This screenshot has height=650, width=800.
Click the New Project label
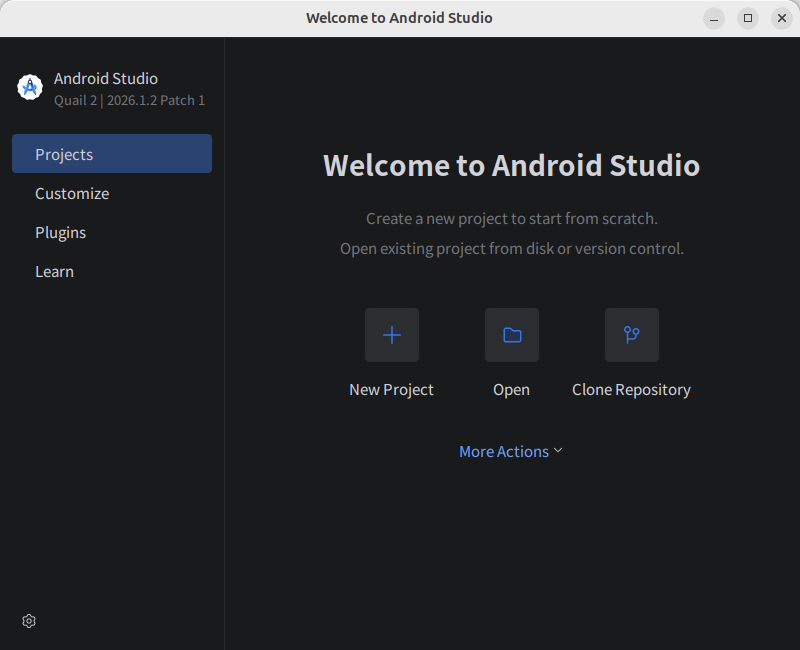point(391,390)
